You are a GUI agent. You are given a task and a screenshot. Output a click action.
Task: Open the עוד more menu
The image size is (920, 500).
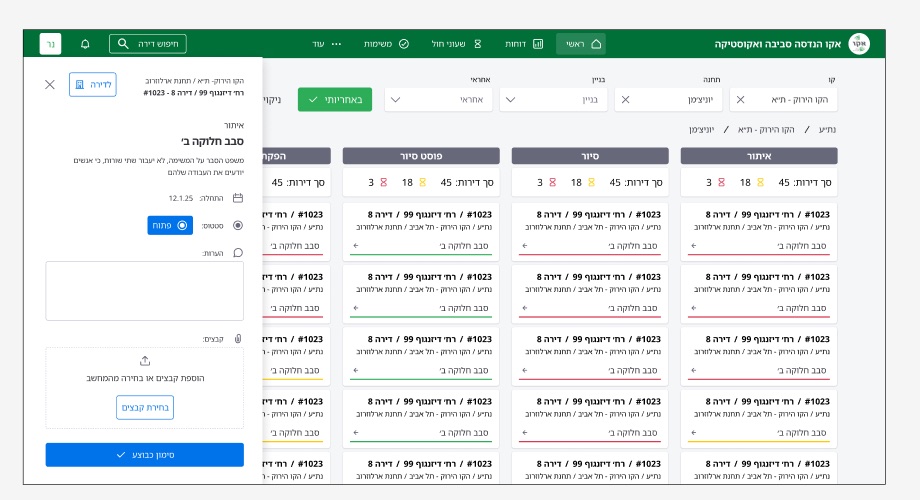point(327,44)
